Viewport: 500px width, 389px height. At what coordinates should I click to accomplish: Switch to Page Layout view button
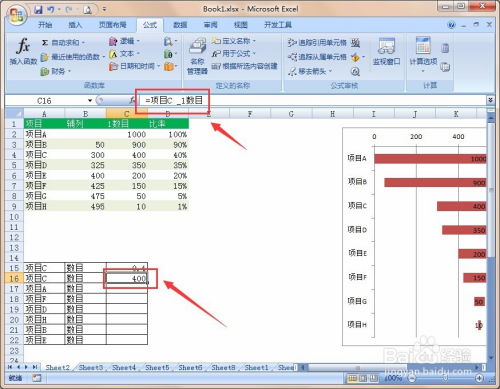363,378
